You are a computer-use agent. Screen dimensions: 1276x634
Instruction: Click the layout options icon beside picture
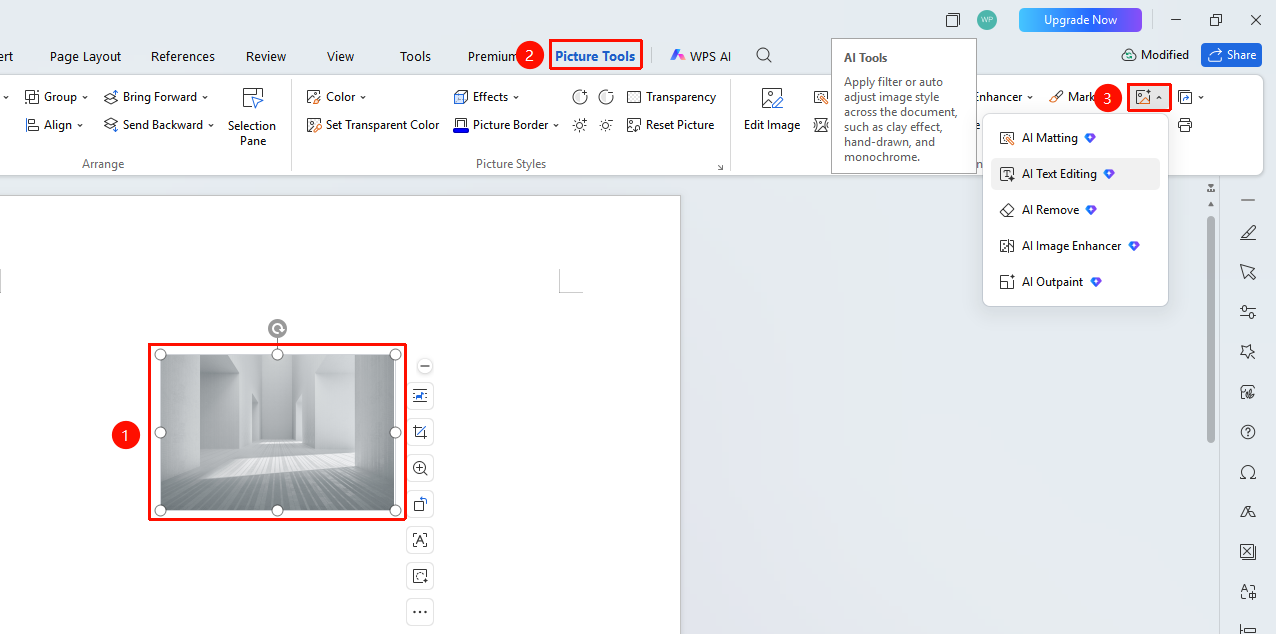pos(420,396)
